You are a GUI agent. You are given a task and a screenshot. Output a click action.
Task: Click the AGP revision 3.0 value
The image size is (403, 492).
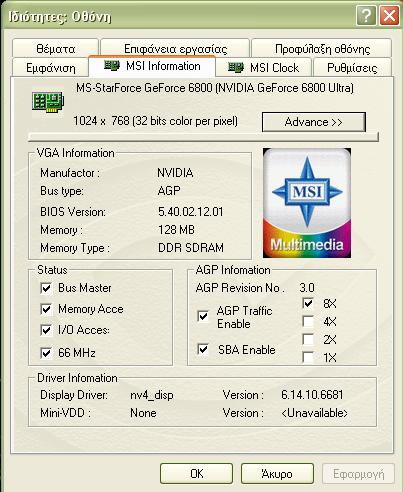coord(307,287)
